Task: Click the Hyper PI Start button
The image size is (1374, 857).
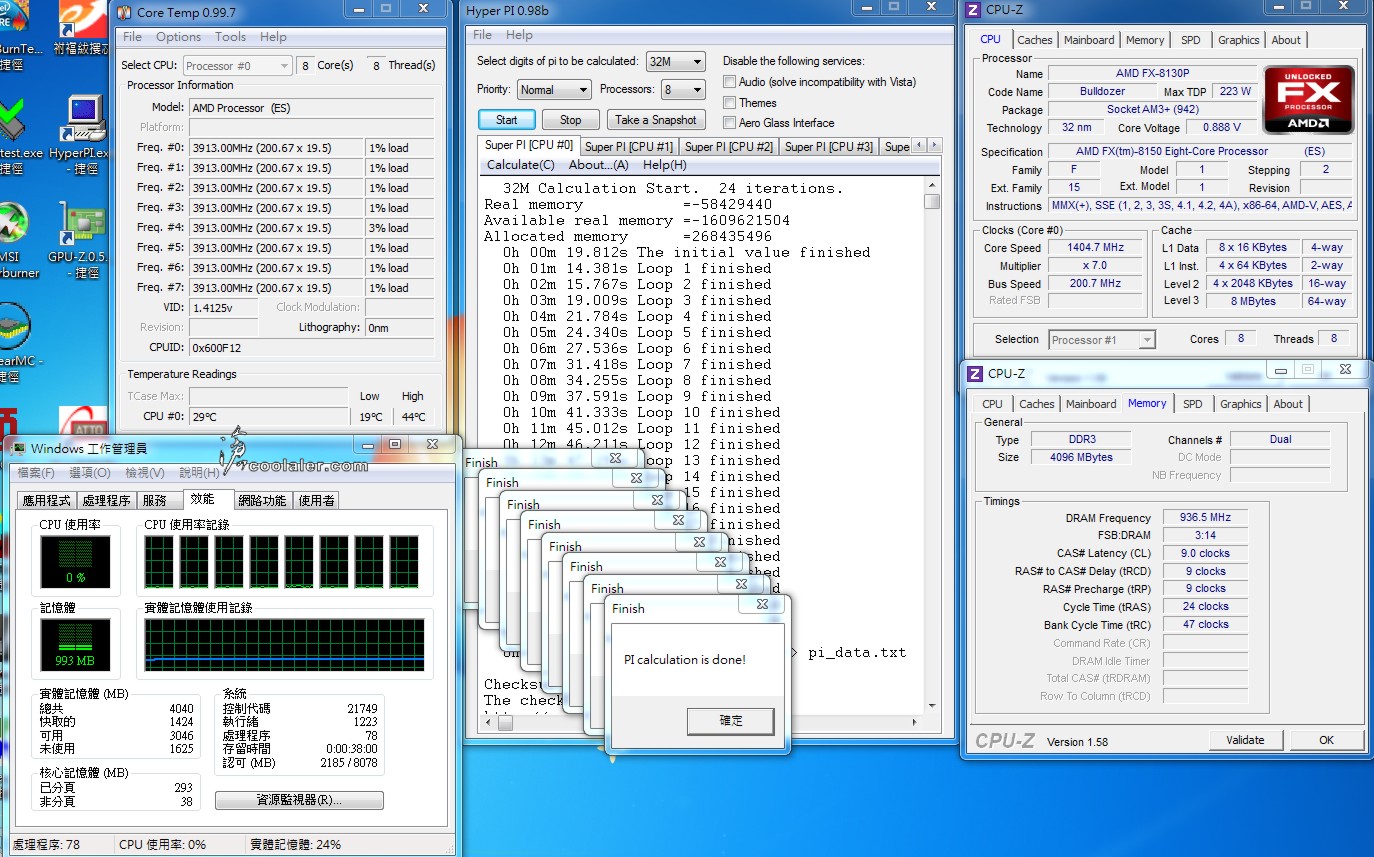Action: (506, 119)
